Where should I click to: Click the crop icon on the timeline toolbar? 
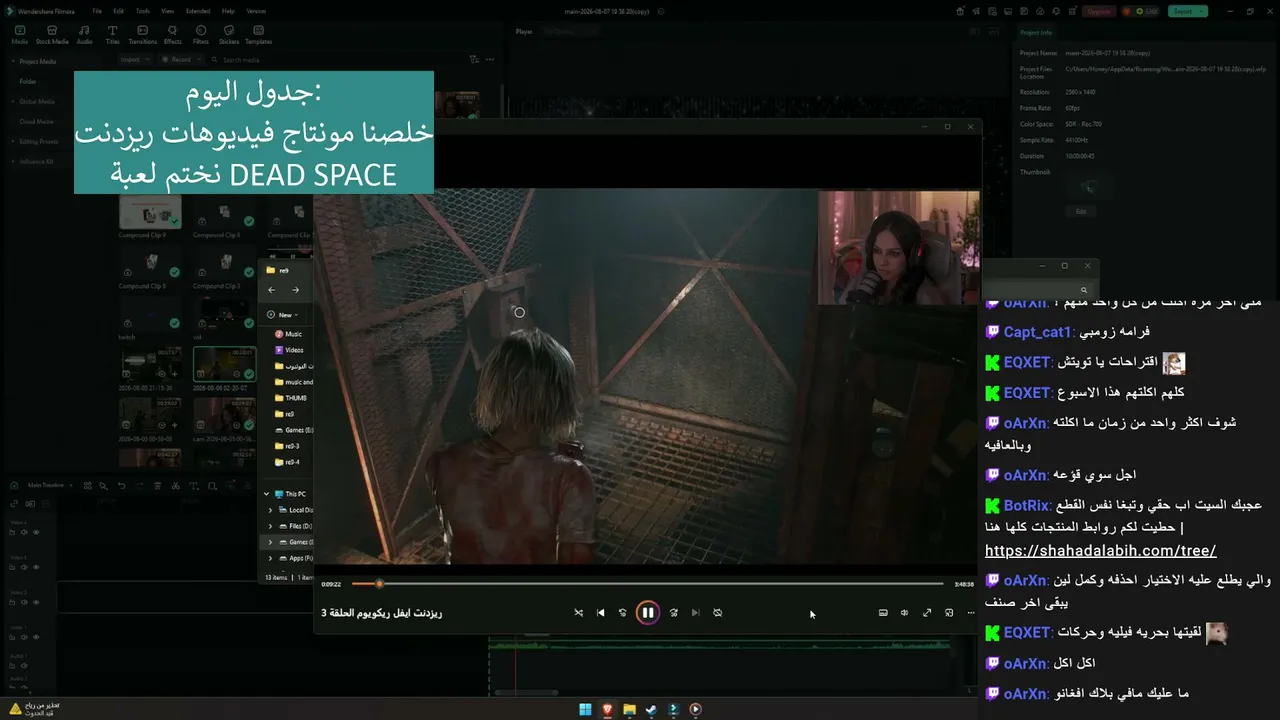(x=213, y=486)
